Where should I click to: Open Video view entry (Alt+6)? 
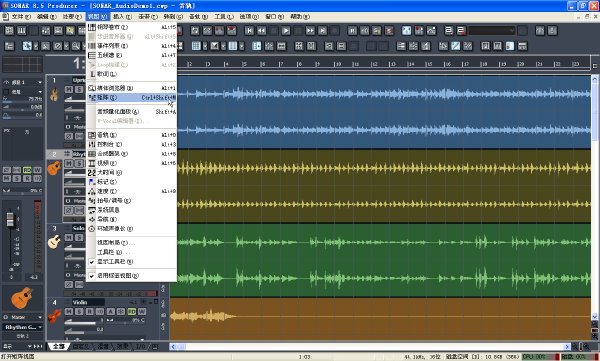coord(132,163)
